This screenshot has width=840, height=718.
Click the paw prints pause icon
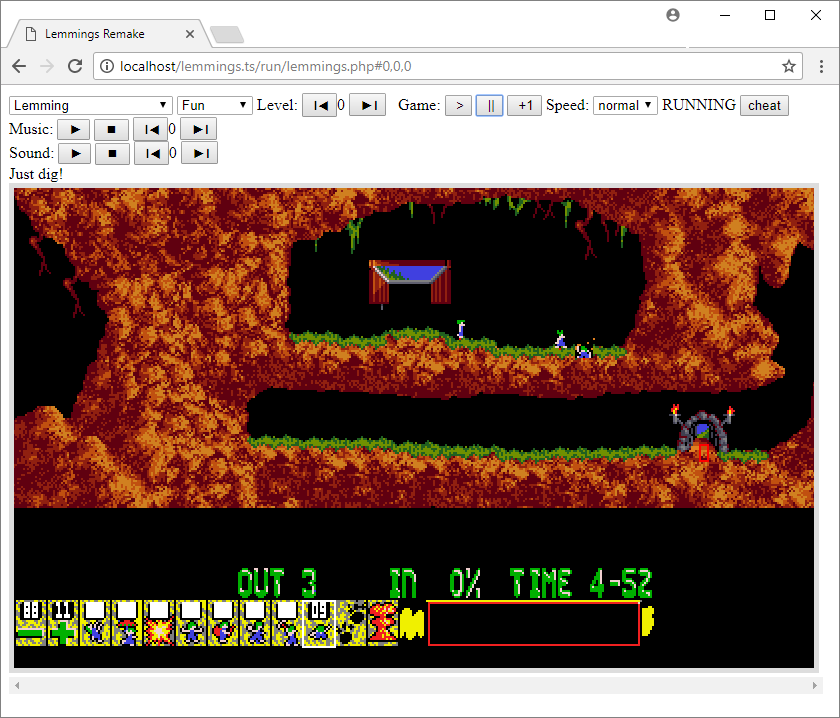[x=351, y=623]
